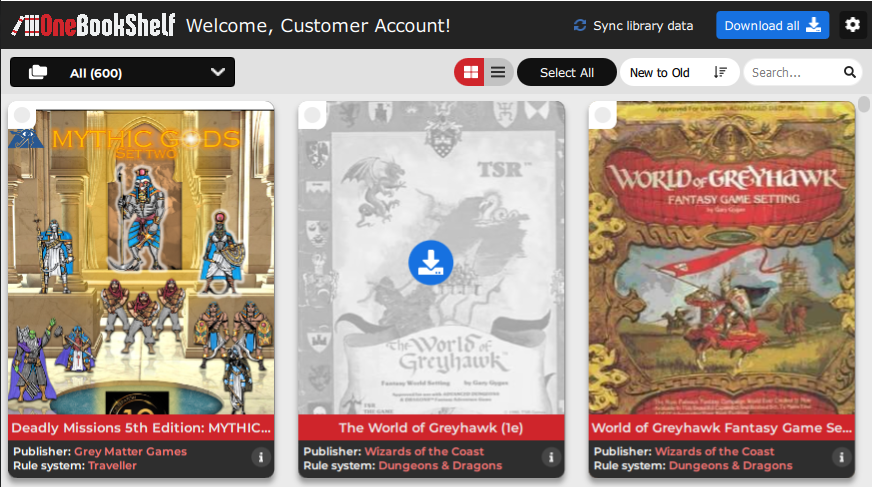The width and height of the screenshot is (872, 487).
Task: Show info for World of Greyhawk Fantasy Game Setting
Action: [840, 457]
